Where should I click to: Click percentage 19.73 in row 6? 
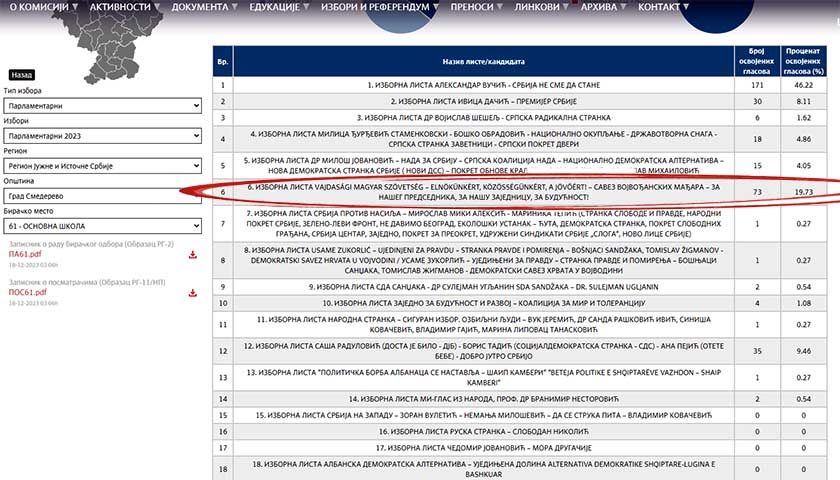pyautogui.click(x=803, y=192)
